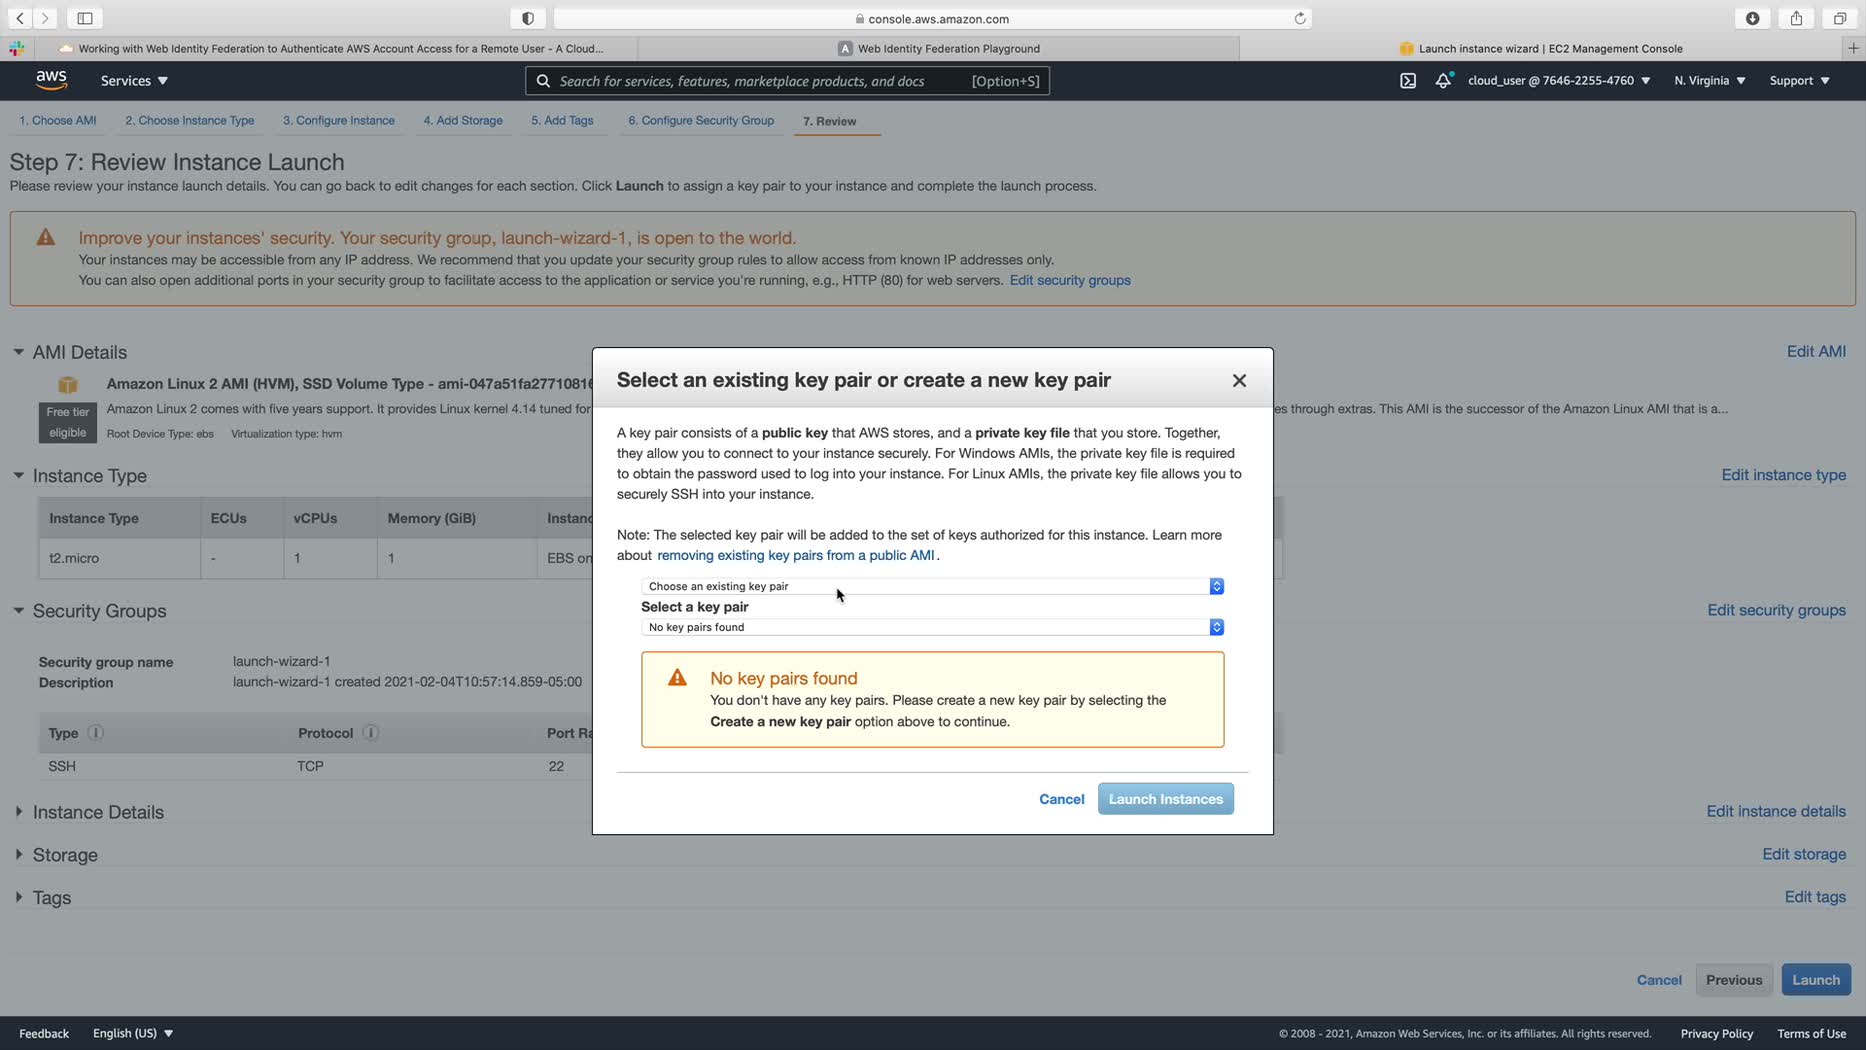This screenshot has height=1050, width=1866.
Task: Click pinned Slack tab icon
Action: pyautogui.click(x=17, y=48)
